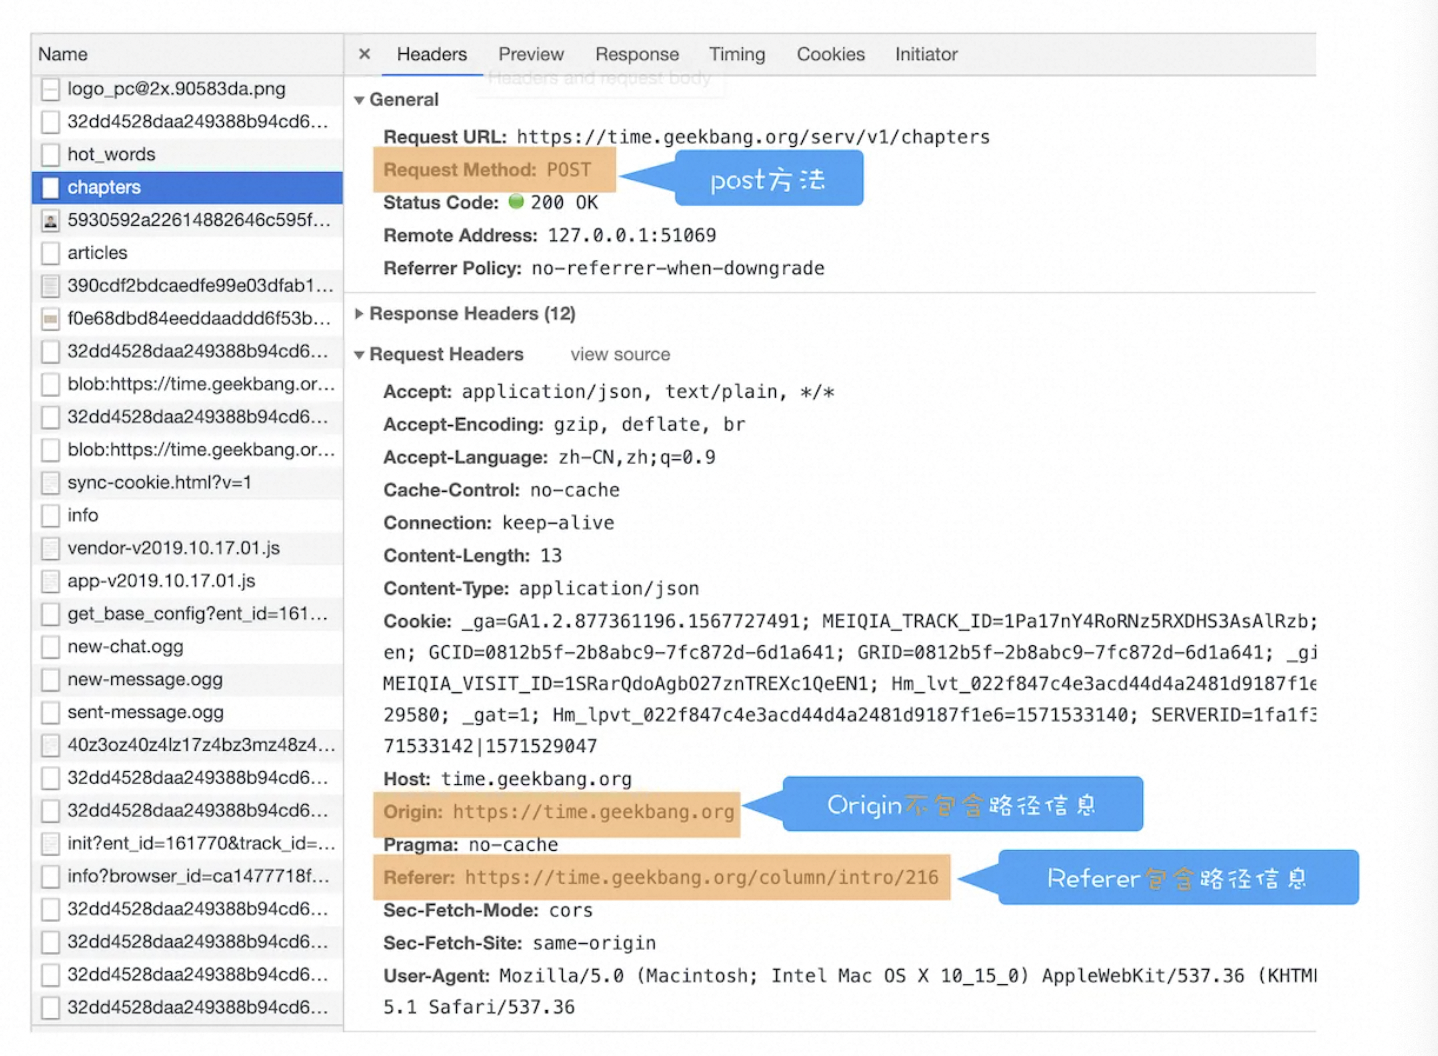The width and height of the screenshot is (1438, 1056).
Task: Select the 5930592a22614882646c595f request
Action: click(187, 220)
